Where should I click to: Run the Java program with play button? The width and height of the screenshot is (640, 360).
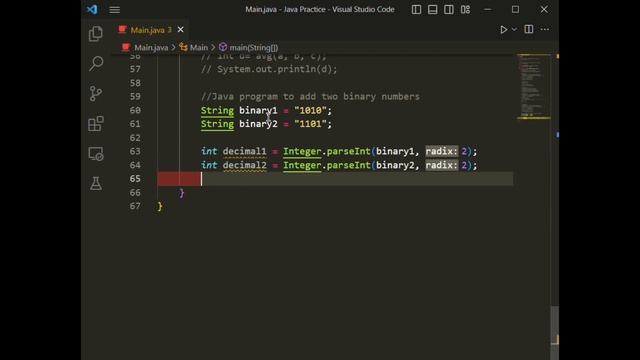tap(503, 29)
